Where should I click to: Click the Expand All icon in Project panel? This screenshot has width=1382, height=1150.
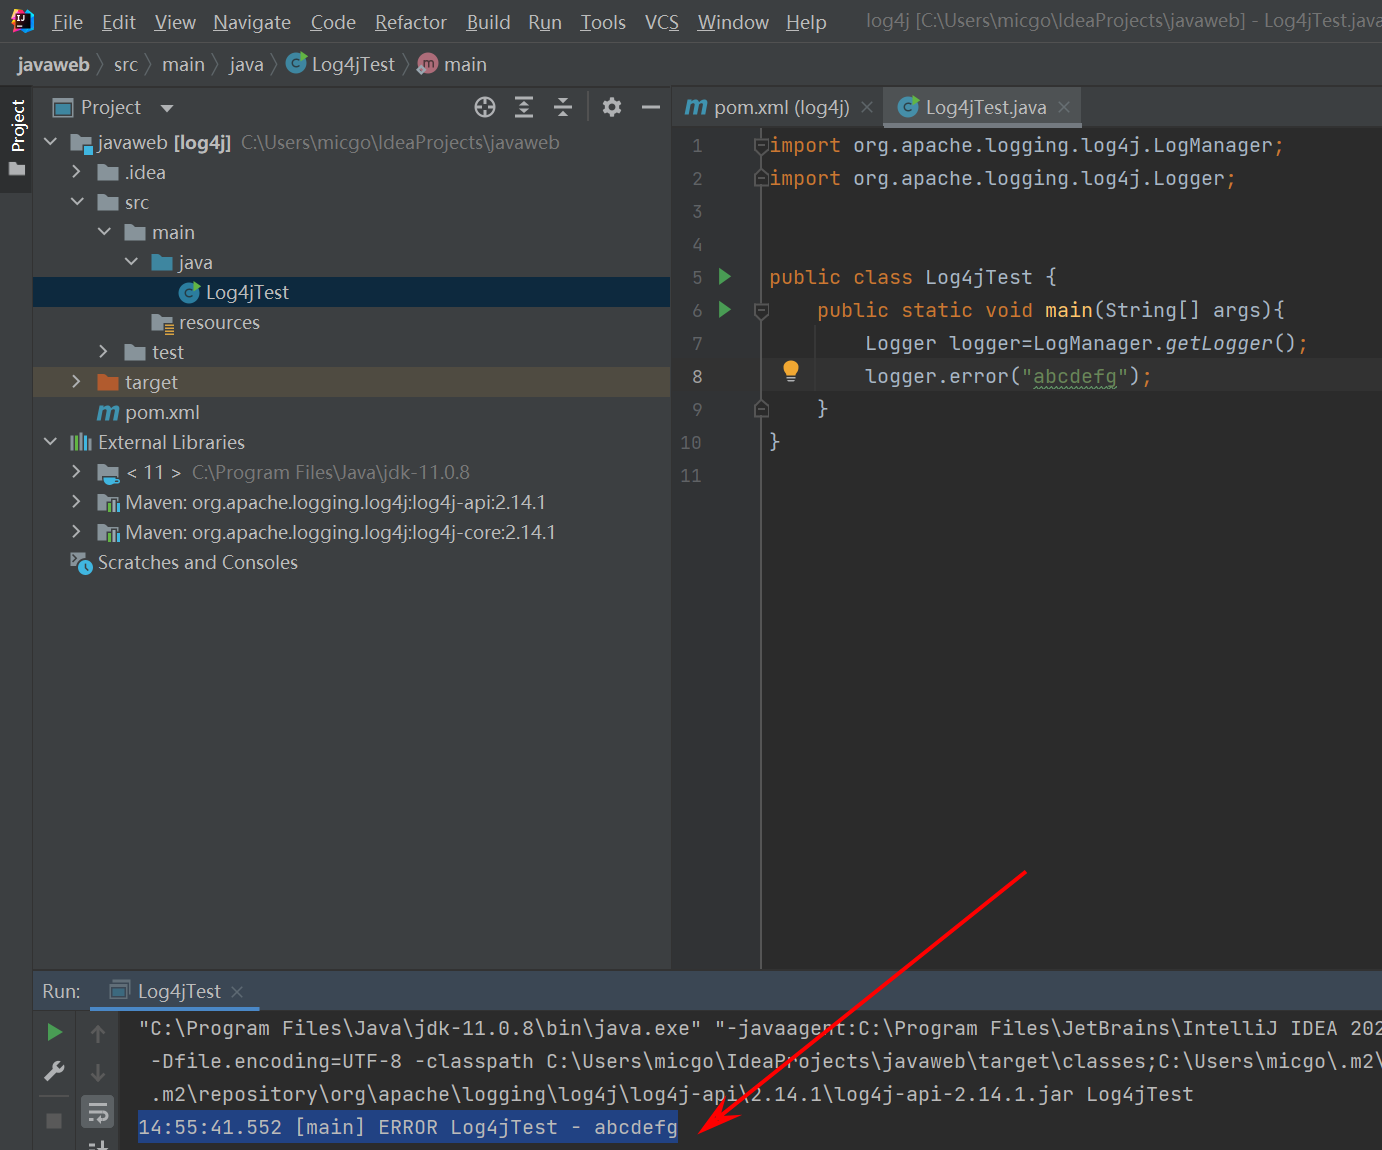coord(524,107)
